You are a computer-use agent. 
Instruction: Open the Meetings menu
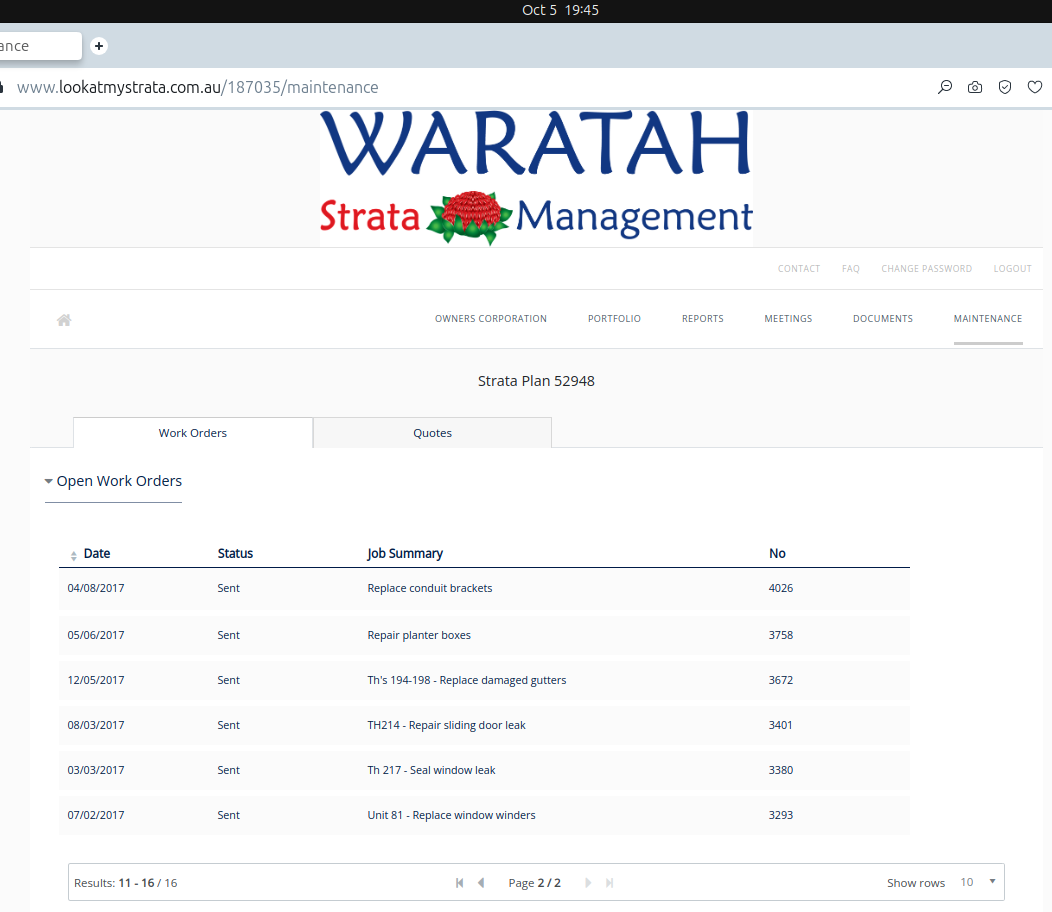[788, 319]
